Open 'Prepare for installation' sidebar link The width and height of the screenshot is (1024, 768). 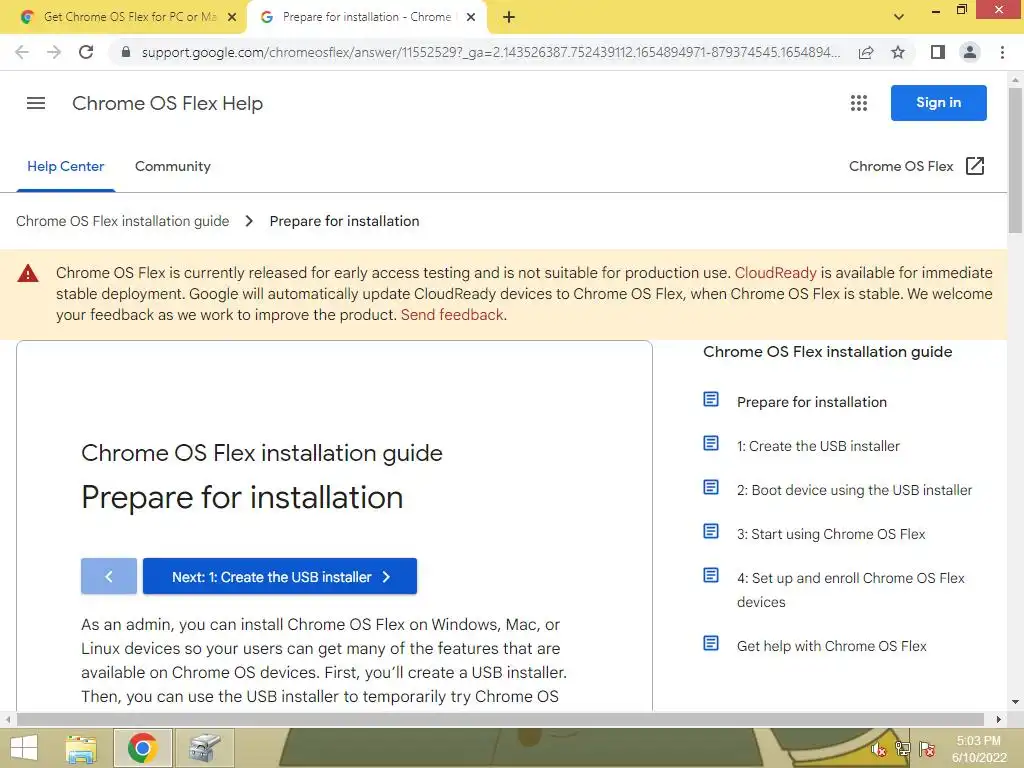[x=812, y=402]
